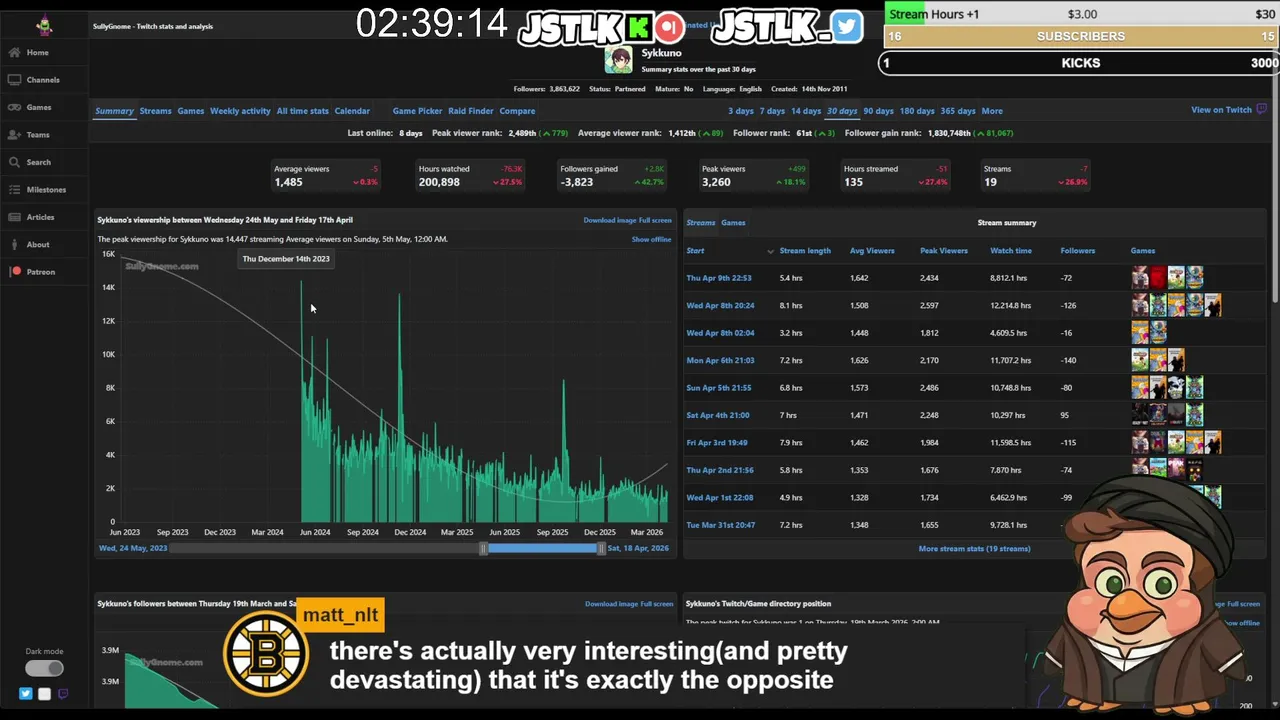Sort by the Followers column

click(1078, 251)
